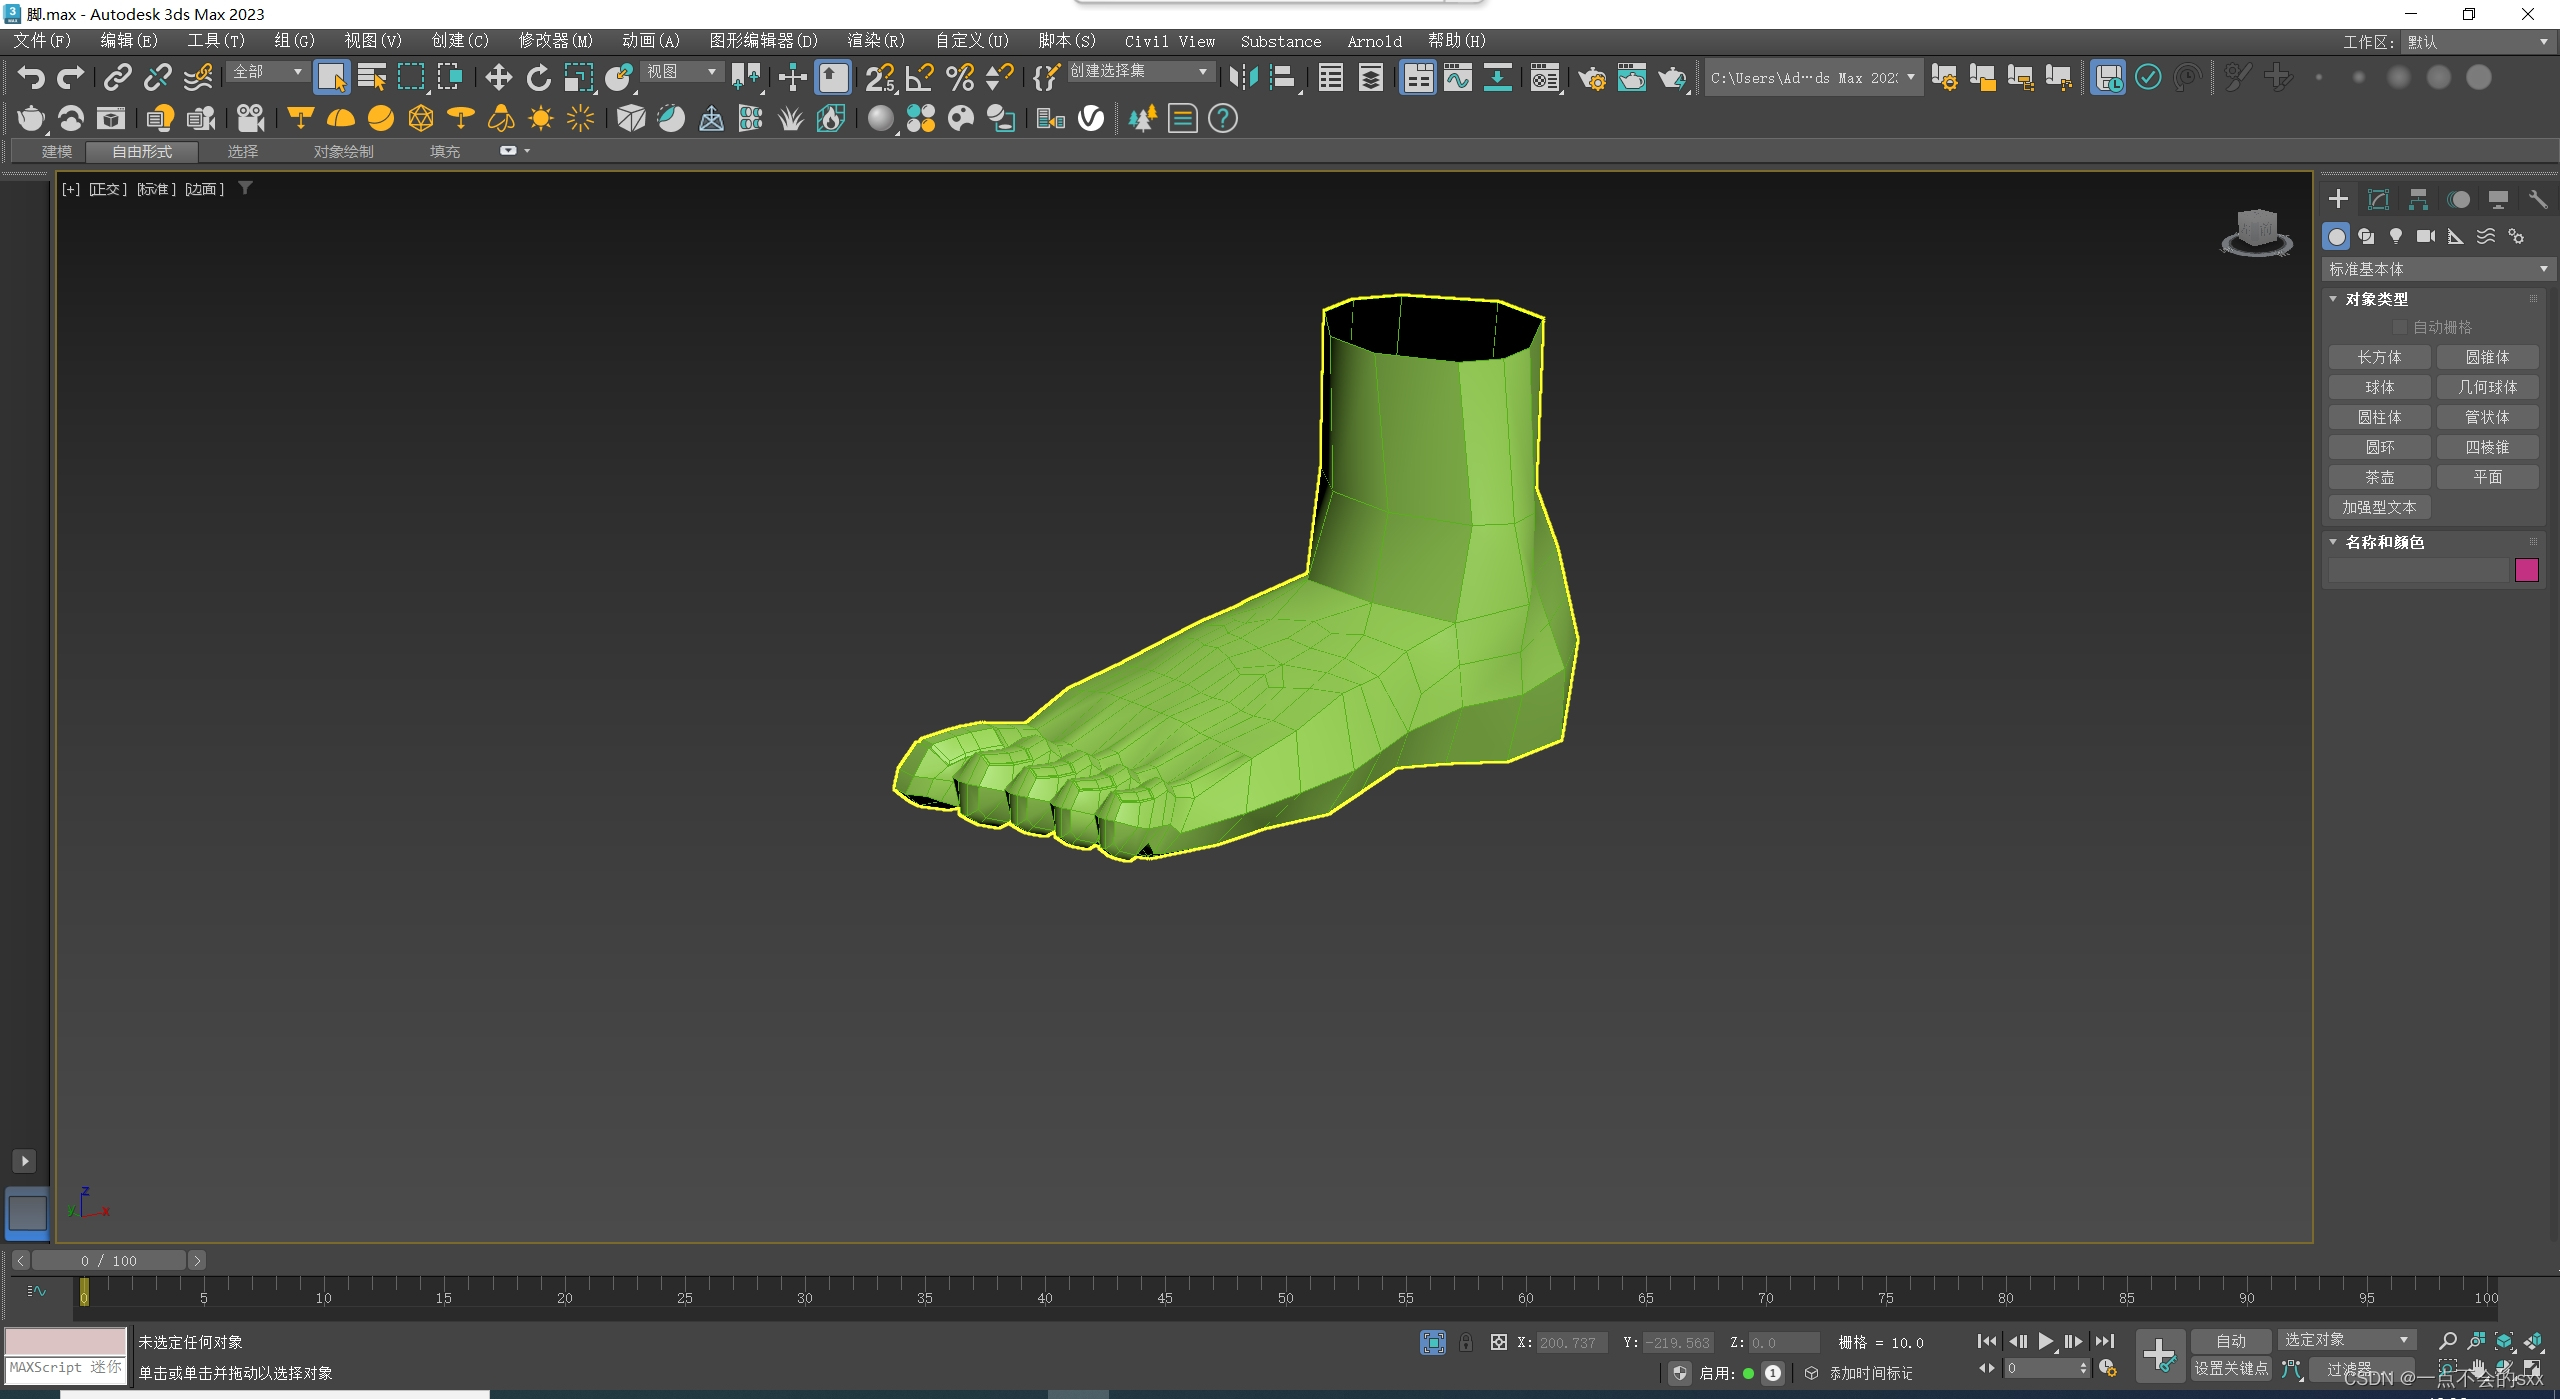Toggle the 3D Snaps button
2560x1399 pixels.
(x=879, y=77)
